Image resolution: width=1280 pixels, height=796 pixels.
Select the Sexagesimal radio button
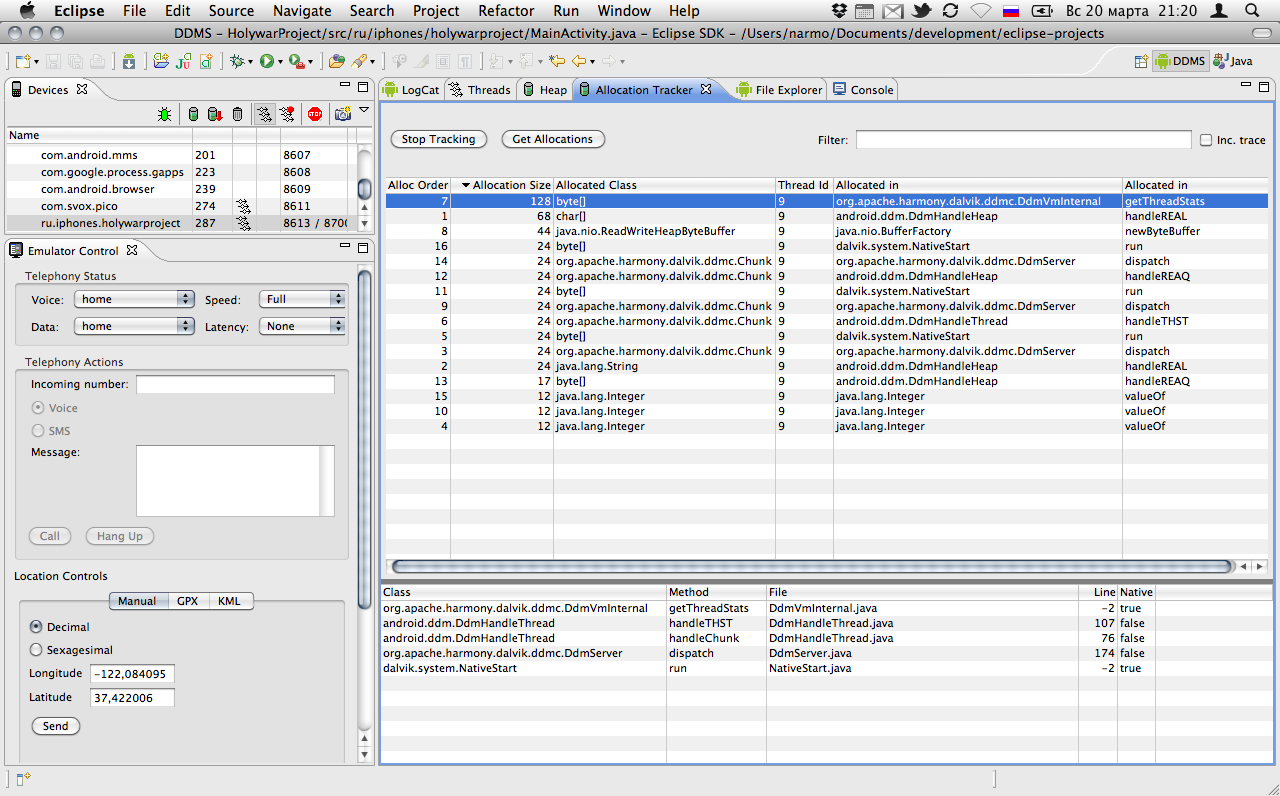point(37,650)
